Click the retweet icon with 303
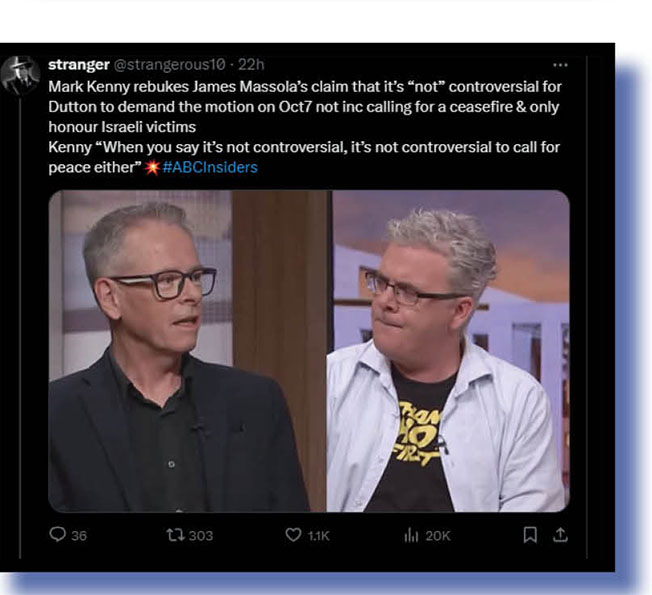Viewport: 652px width, 595px height. [175, 535]
